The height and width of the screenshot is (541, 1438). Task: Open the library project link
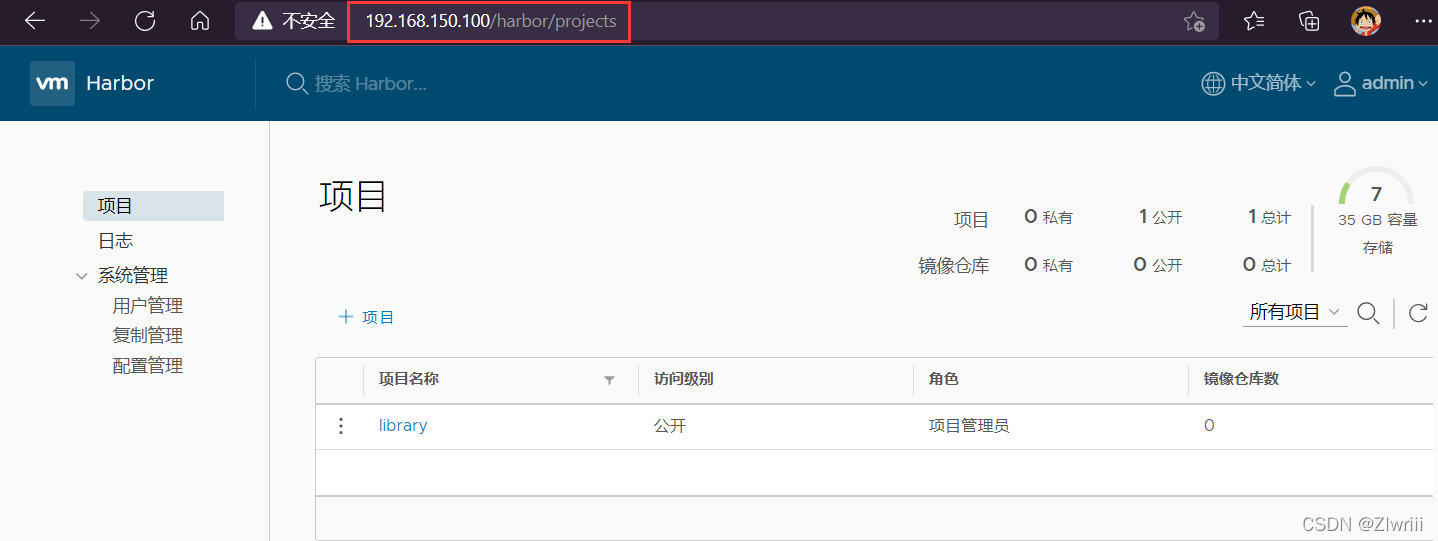click(x=403, y=426)
